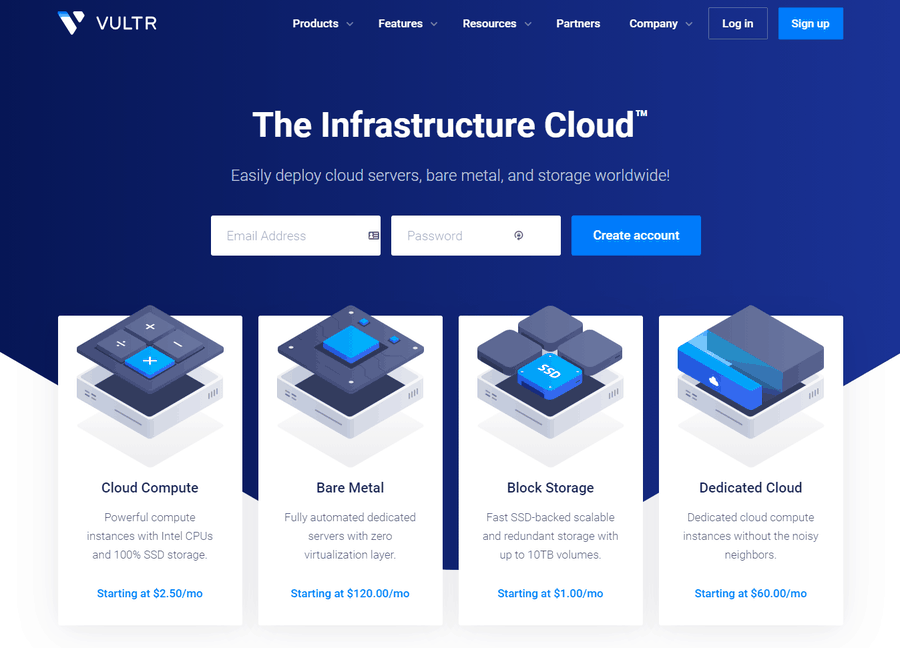Click the Create account button
This screenshot has width=900, height=648.
point(636,235)
